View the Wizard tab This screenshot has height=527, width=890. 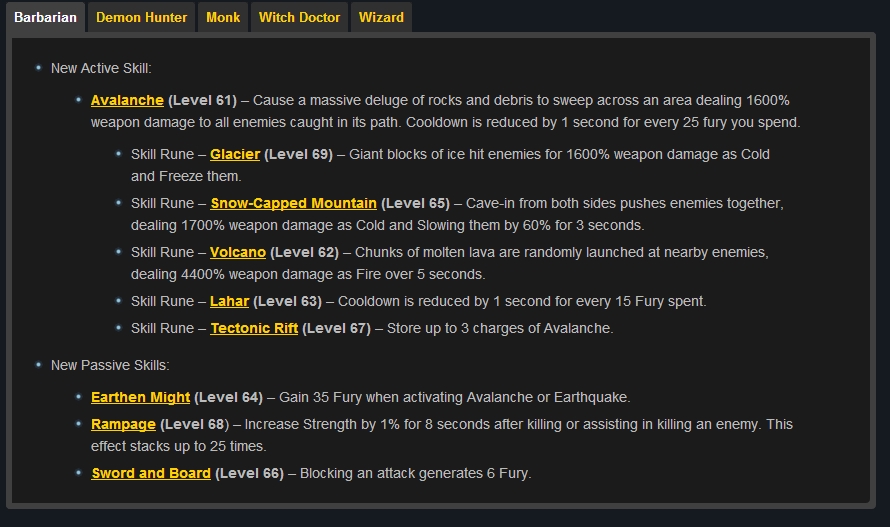click(381, 17)
